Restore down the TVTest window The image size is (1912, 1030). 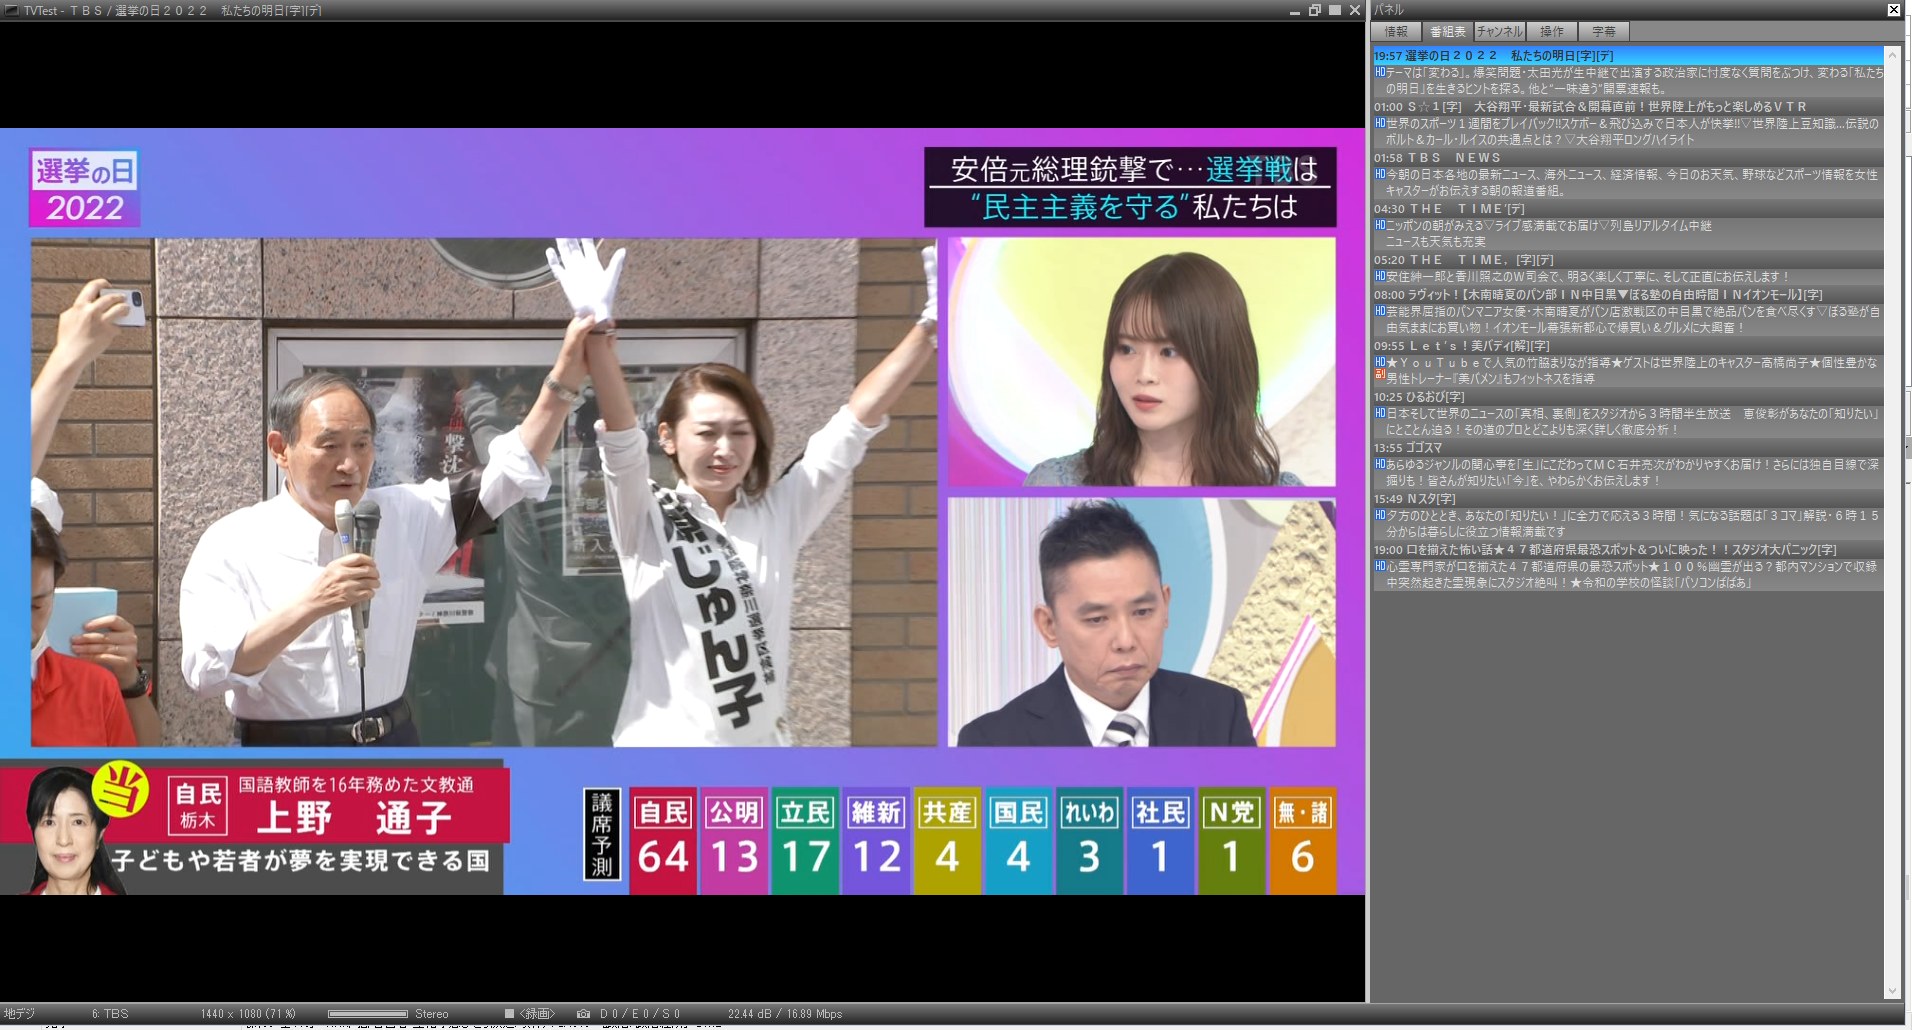[x=1315, y=11]
